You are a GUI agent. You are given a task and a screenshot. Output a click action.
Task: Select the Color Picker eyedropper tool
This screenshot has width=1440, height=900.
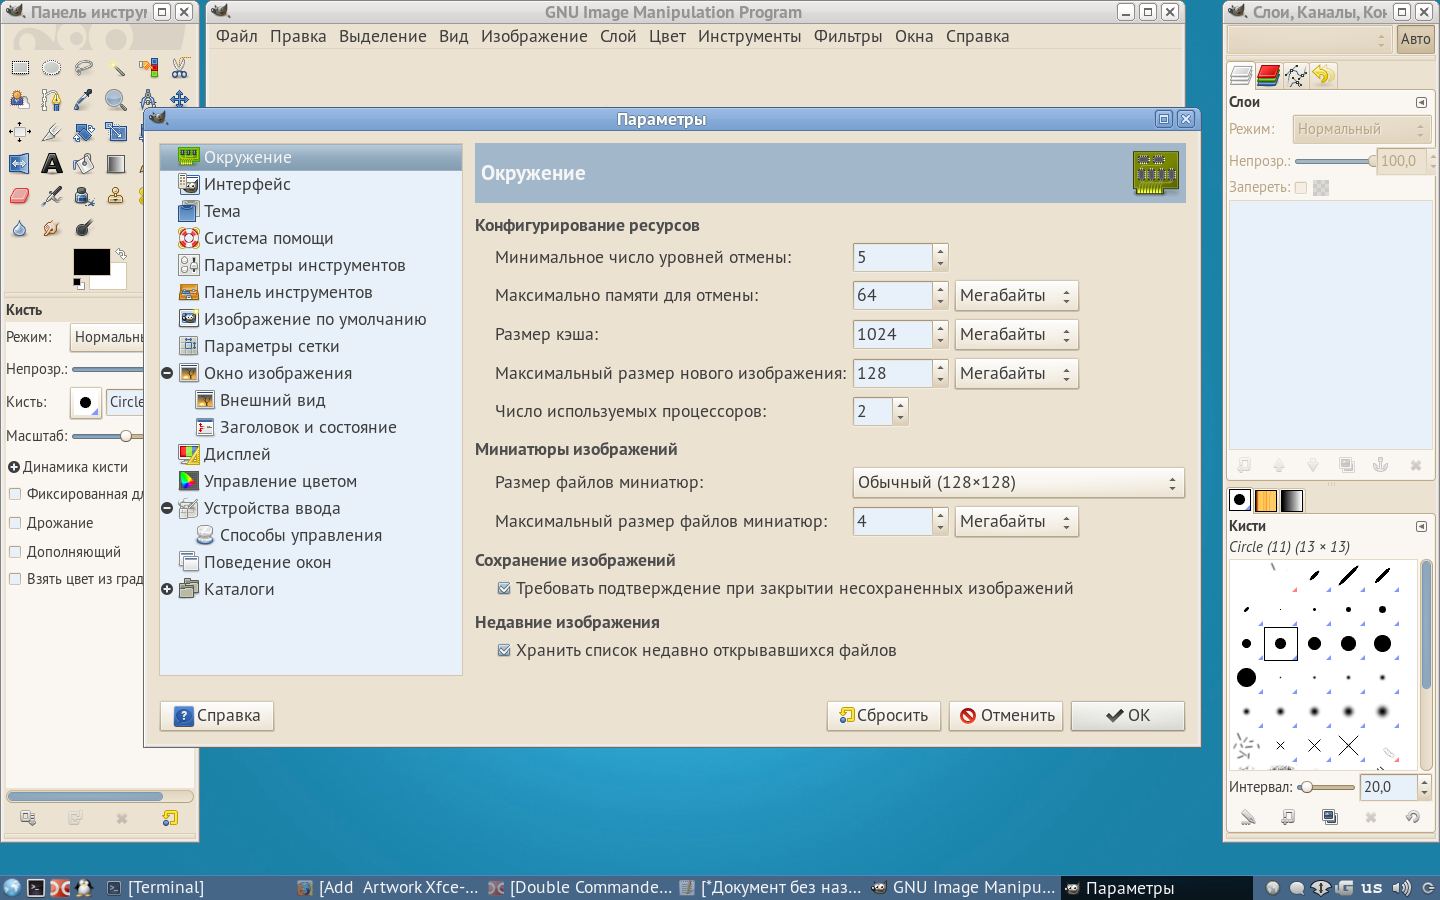(x=84, y=100)
